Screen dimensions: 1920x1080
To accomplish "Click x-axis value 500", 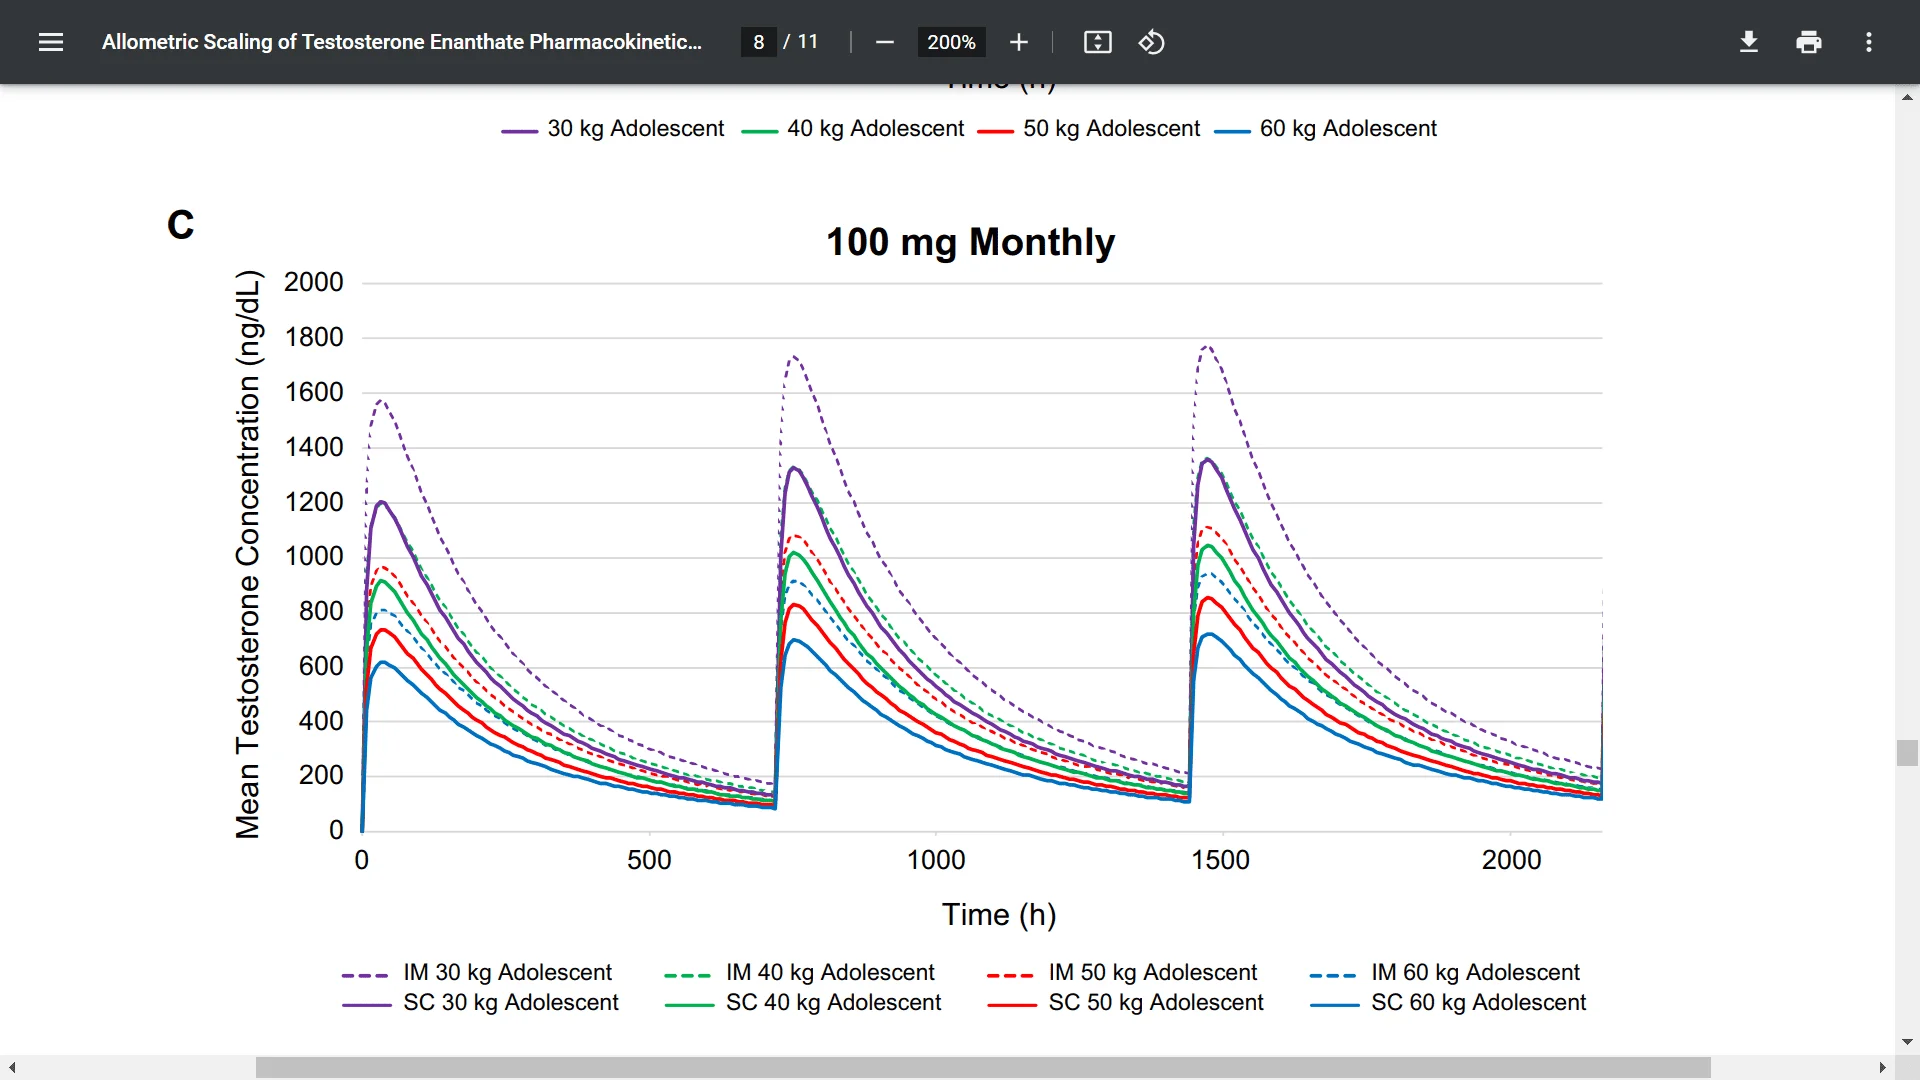I will (649, 860).
